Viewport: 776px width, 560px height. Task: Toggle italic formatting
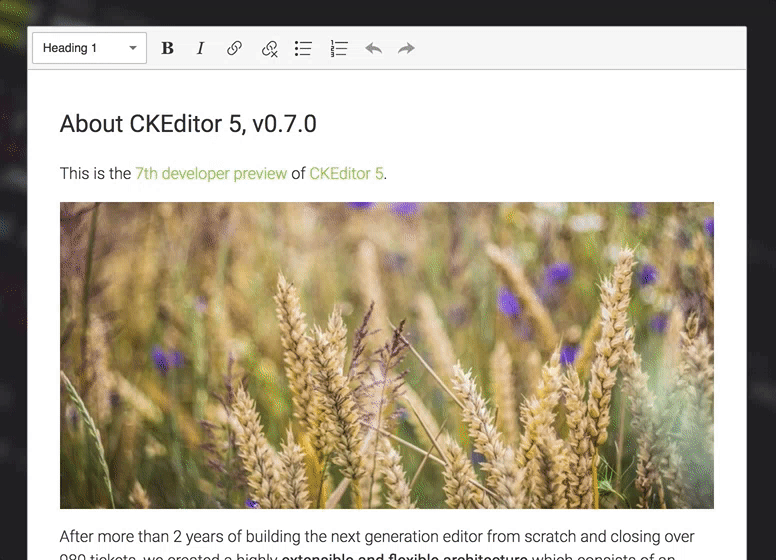click(200, 48)
